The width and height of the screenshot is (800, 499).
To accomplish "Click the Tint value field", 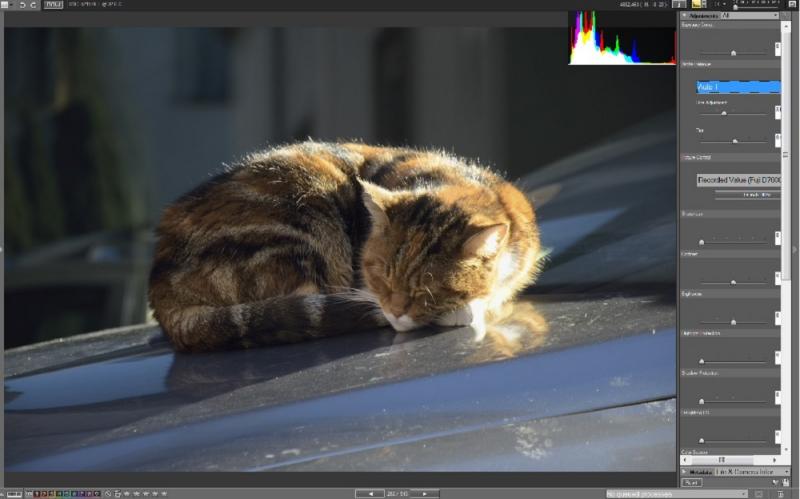I will (x=778, y=140).
